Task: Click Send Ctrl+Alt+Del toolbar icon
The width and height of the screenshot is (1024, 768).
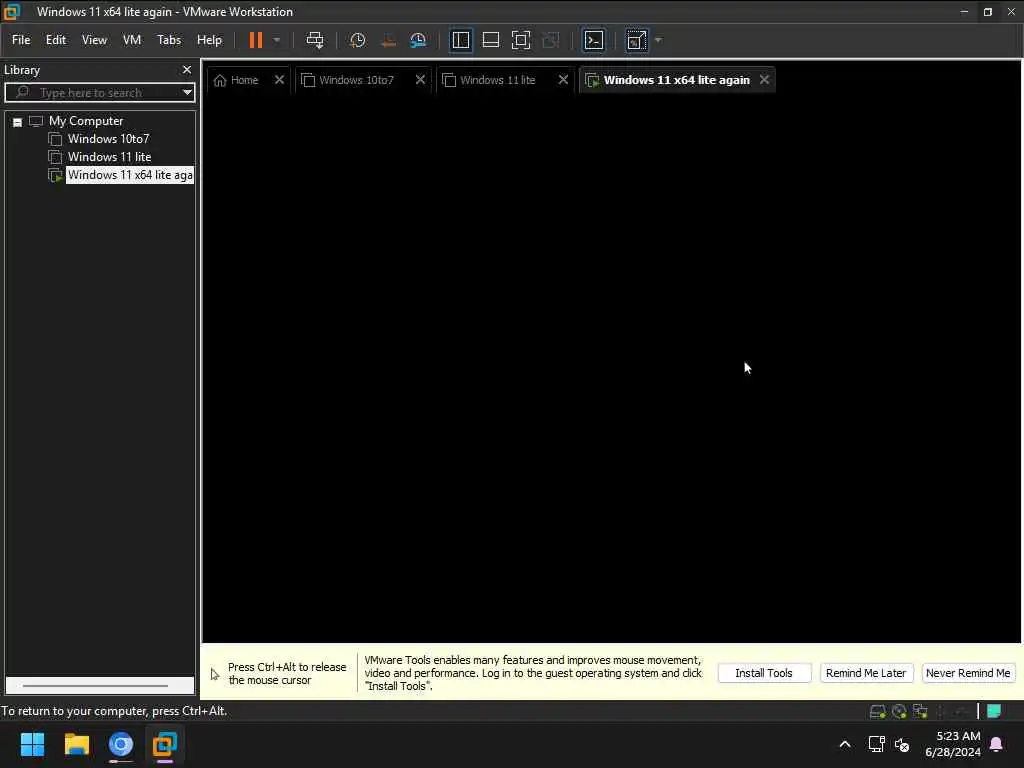Action: (x=315, y=40)
